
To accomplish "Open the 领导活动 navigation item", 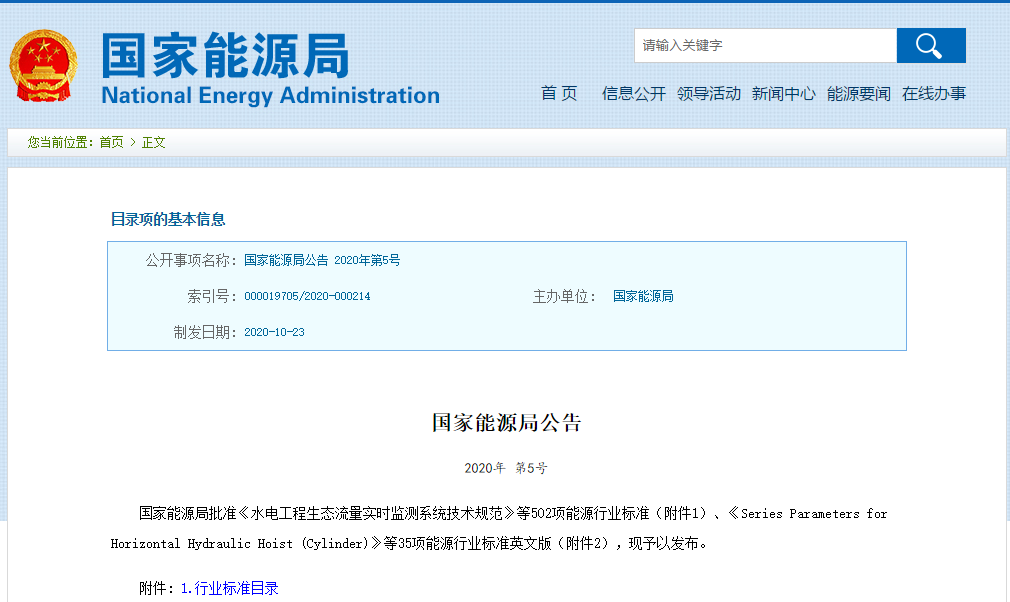I will [708, 94].
